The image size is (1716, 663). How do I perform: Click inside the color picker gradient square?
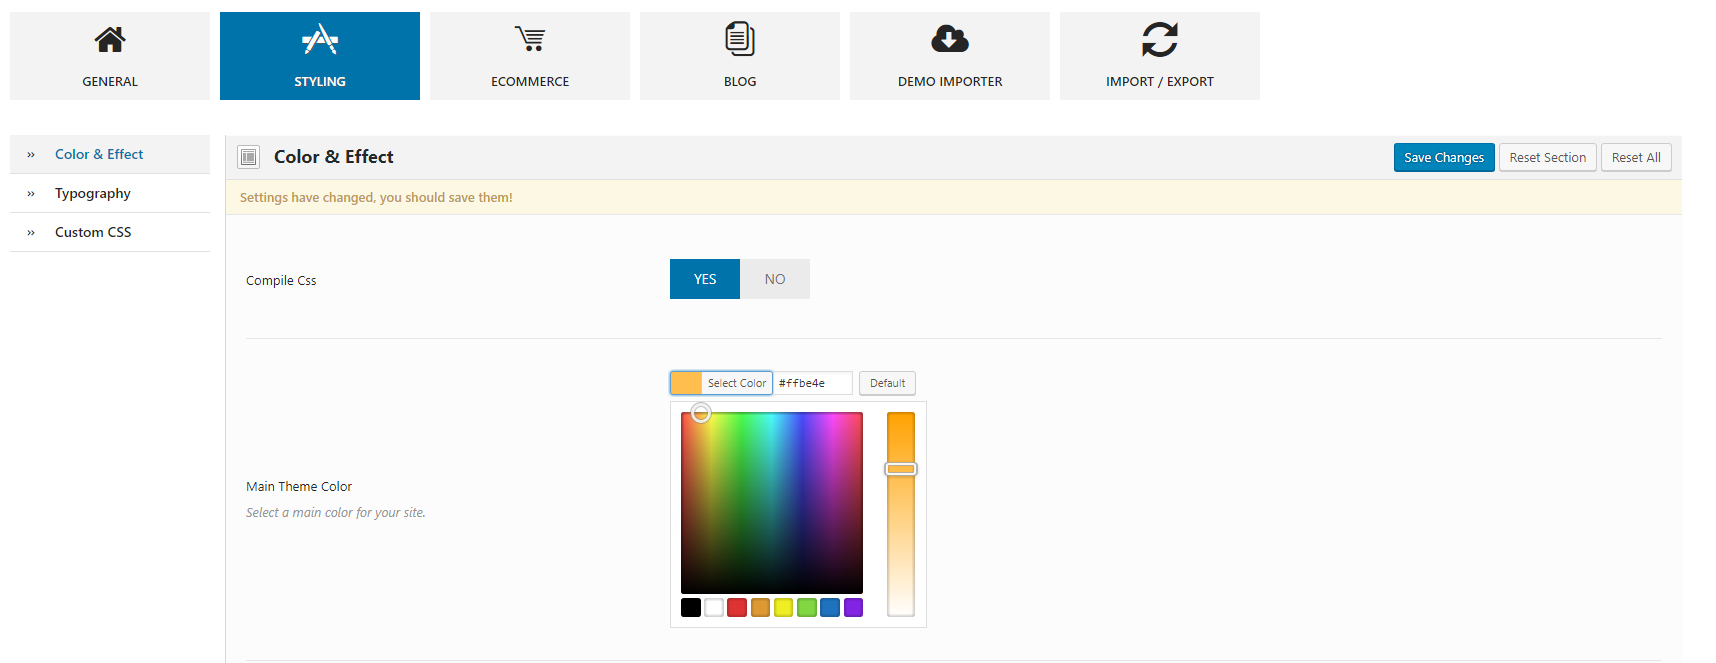(772, 503)
